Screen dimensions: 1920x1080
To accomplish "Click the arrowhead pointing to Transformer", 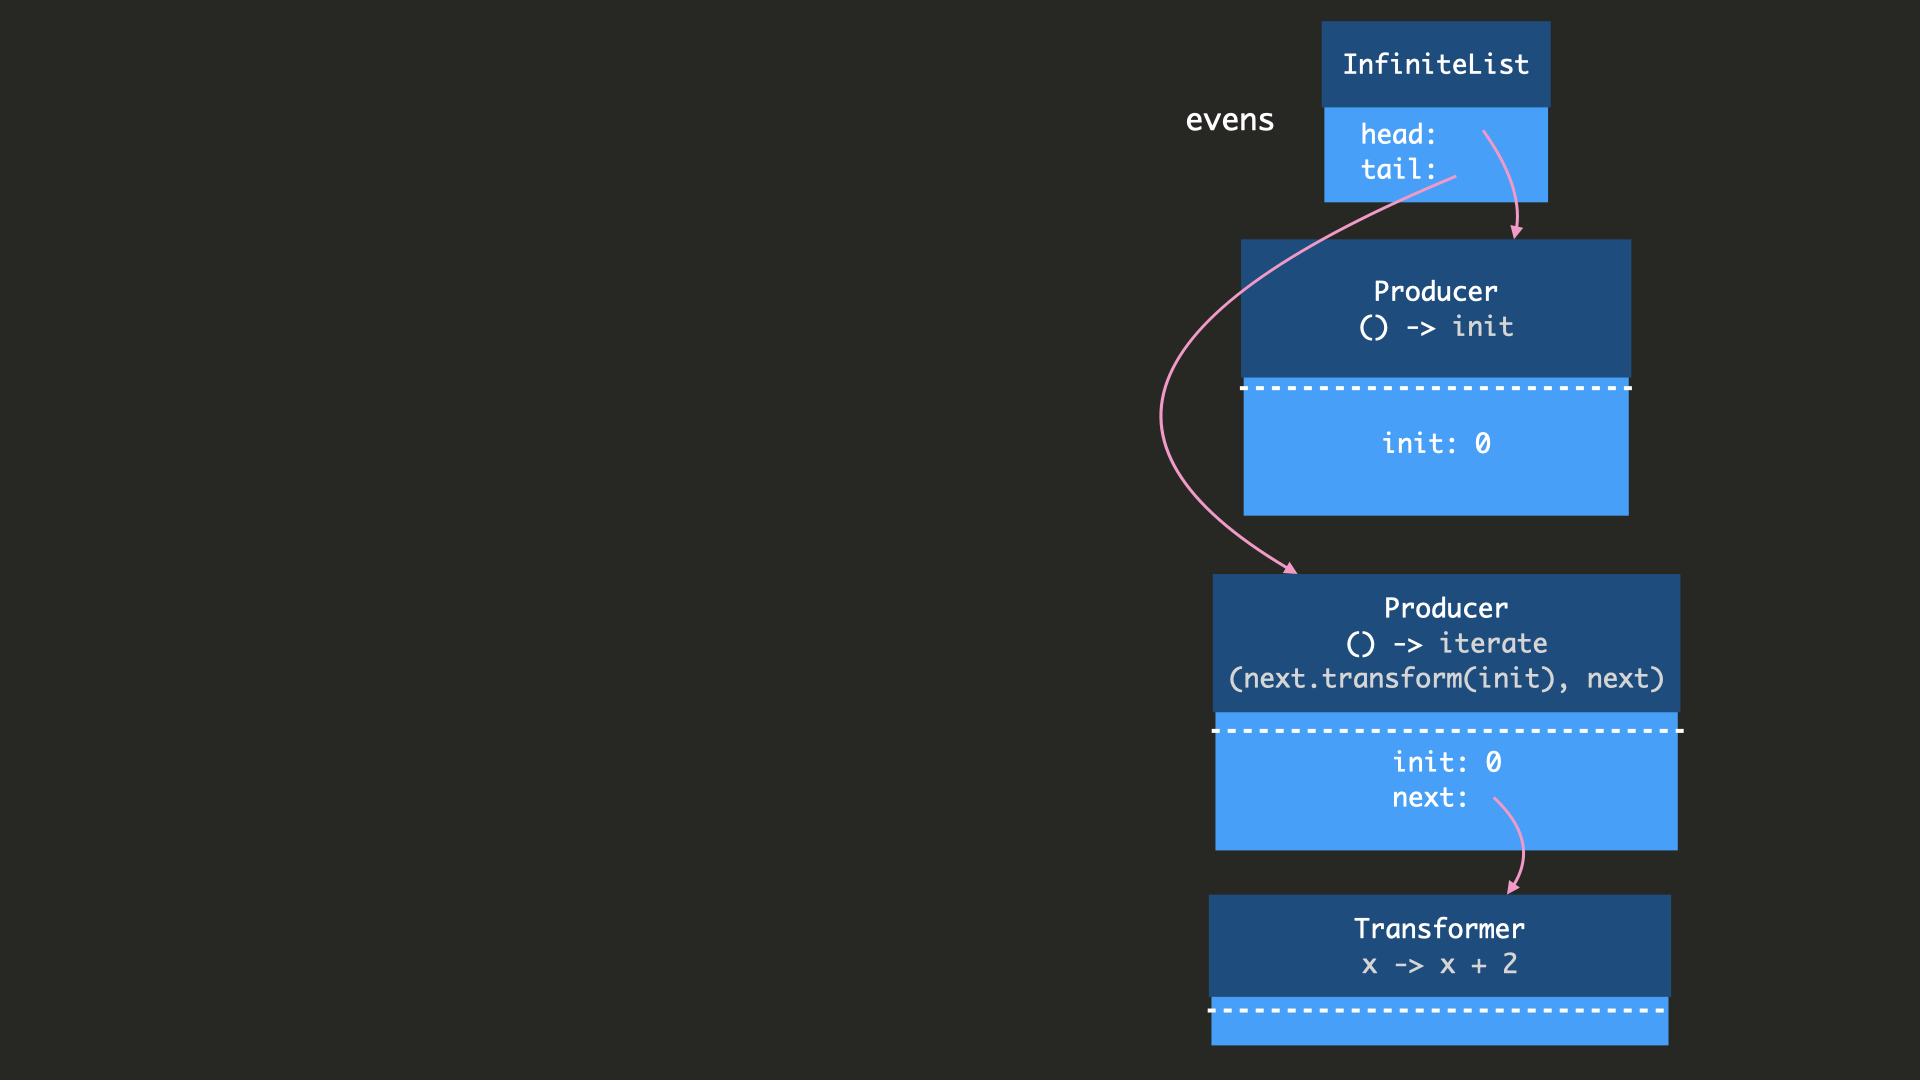I will point(1512,887).
